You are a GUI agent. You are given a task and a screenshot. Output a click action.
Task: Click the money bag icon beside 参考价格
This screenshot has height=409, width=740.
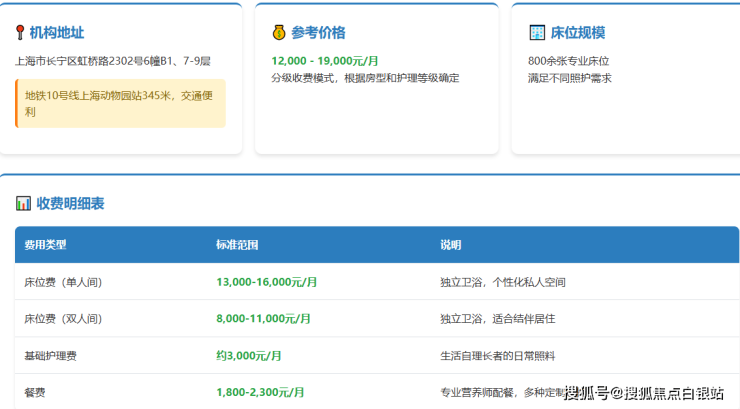[x=279, y=33]
